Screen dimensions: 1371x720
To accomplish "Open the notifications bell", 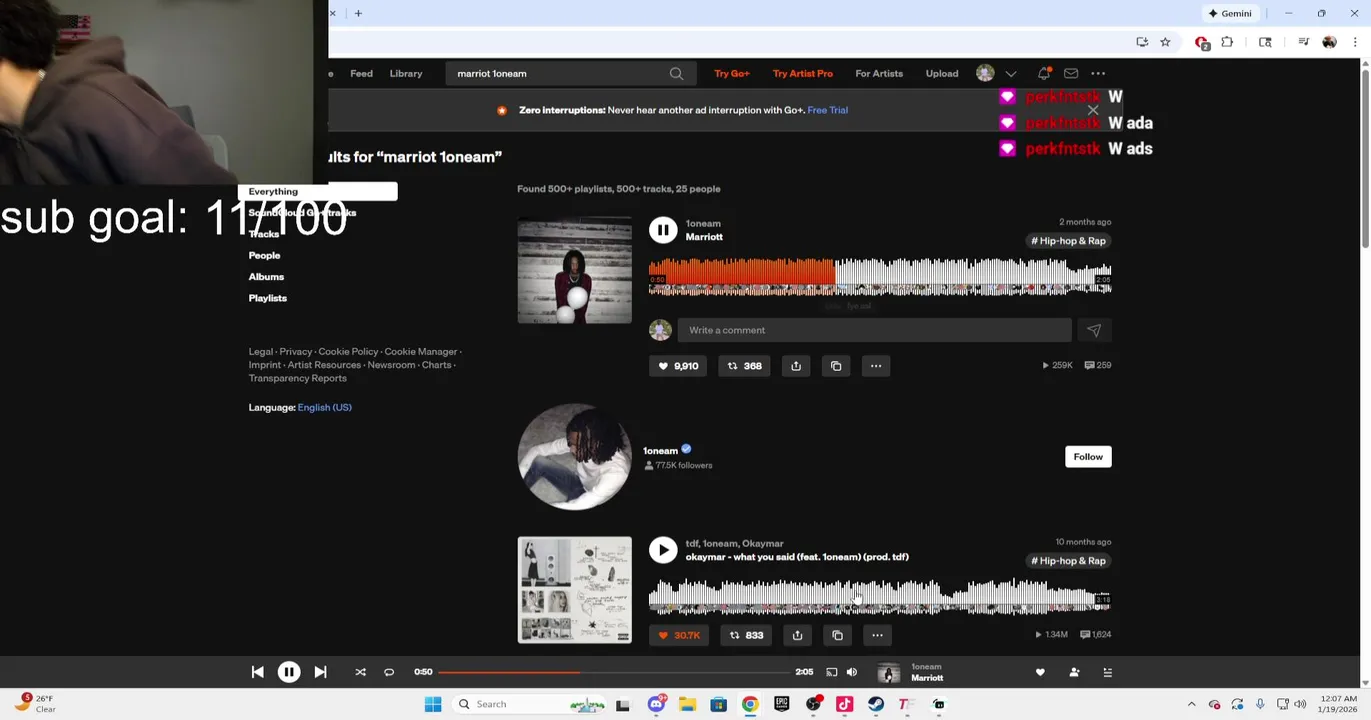I will [1043, 73].
